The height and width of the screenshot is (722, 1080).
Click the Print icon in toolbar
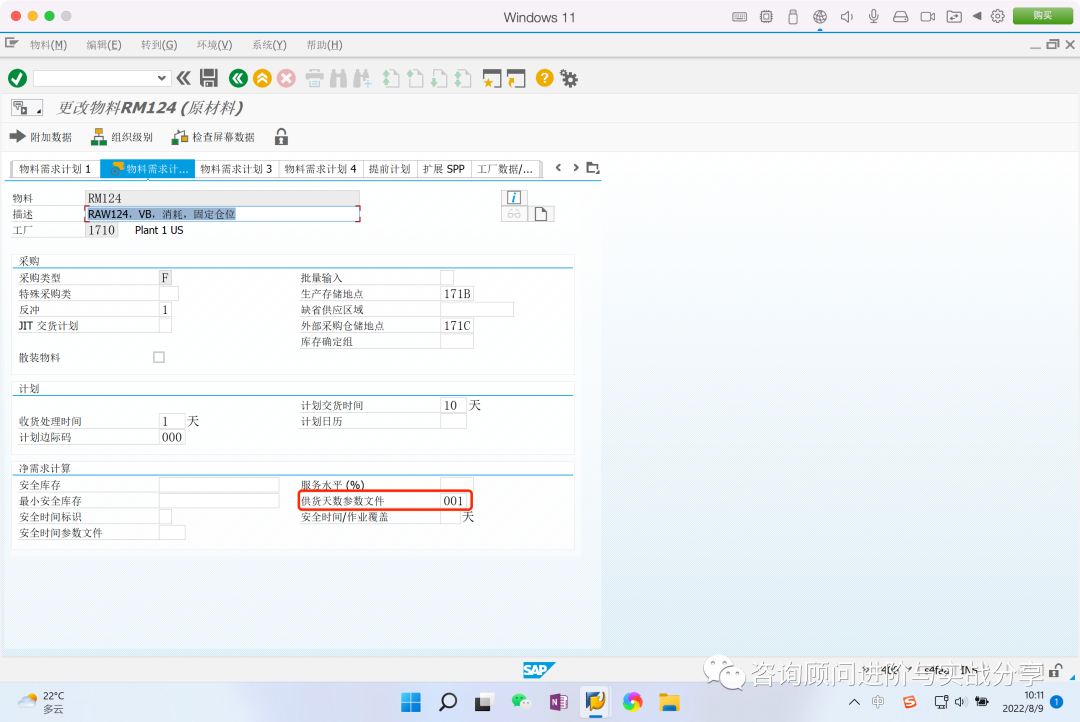coord(314,79)
